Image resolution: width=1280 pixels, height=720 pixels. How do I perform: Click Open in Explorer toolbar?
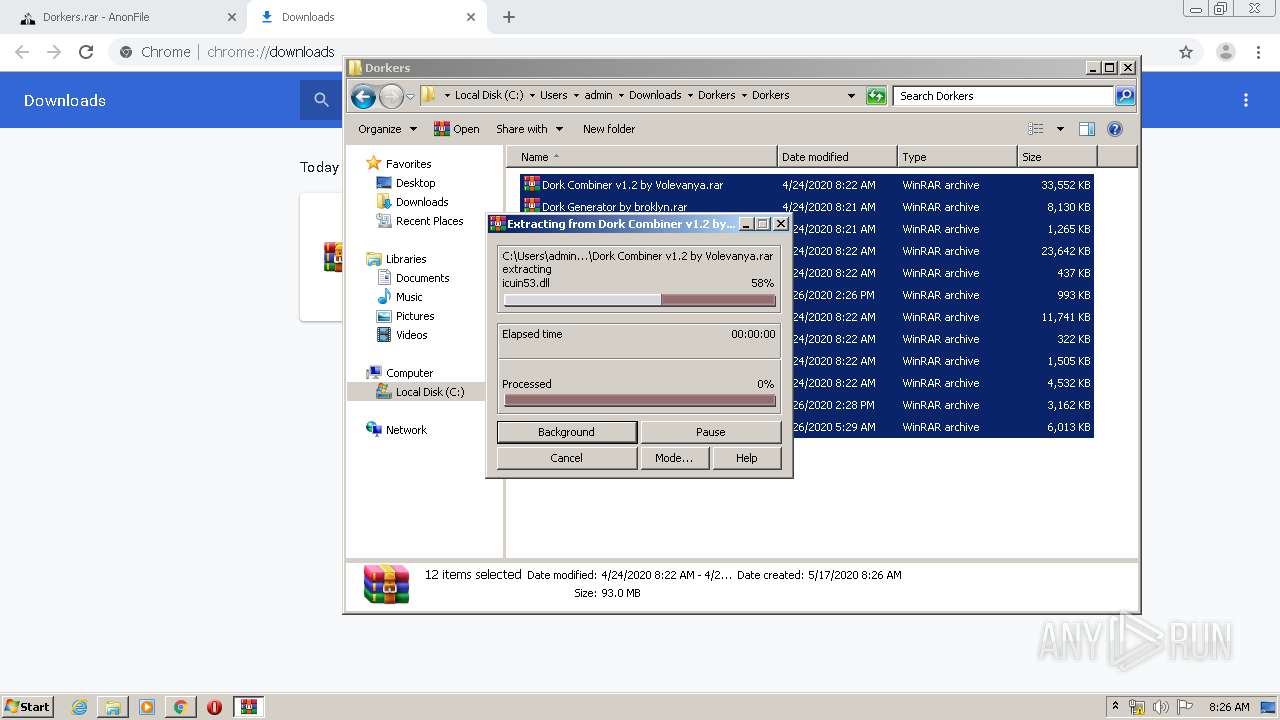click(x=457, y=129)
